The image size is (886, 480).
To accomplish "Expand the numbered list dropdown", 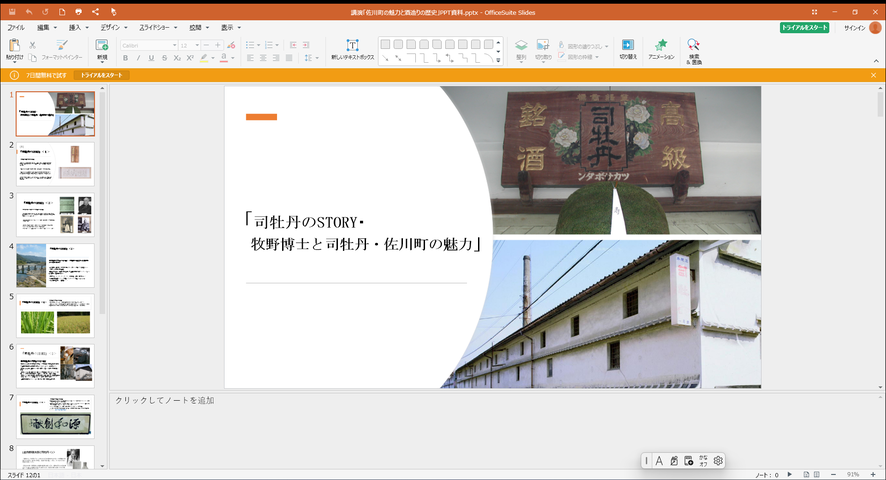I will pos(277,45).
